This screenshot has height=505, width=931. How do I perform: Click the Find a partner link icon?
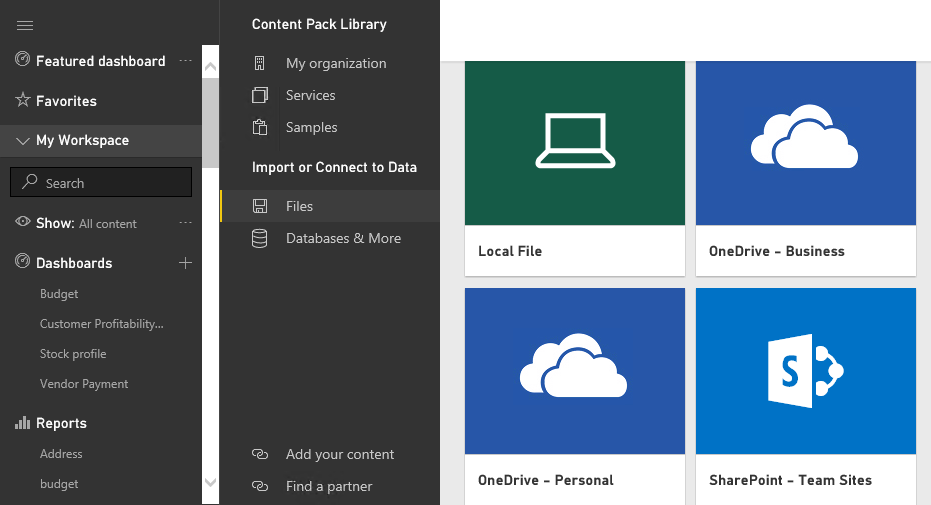(x=259, y=486)
